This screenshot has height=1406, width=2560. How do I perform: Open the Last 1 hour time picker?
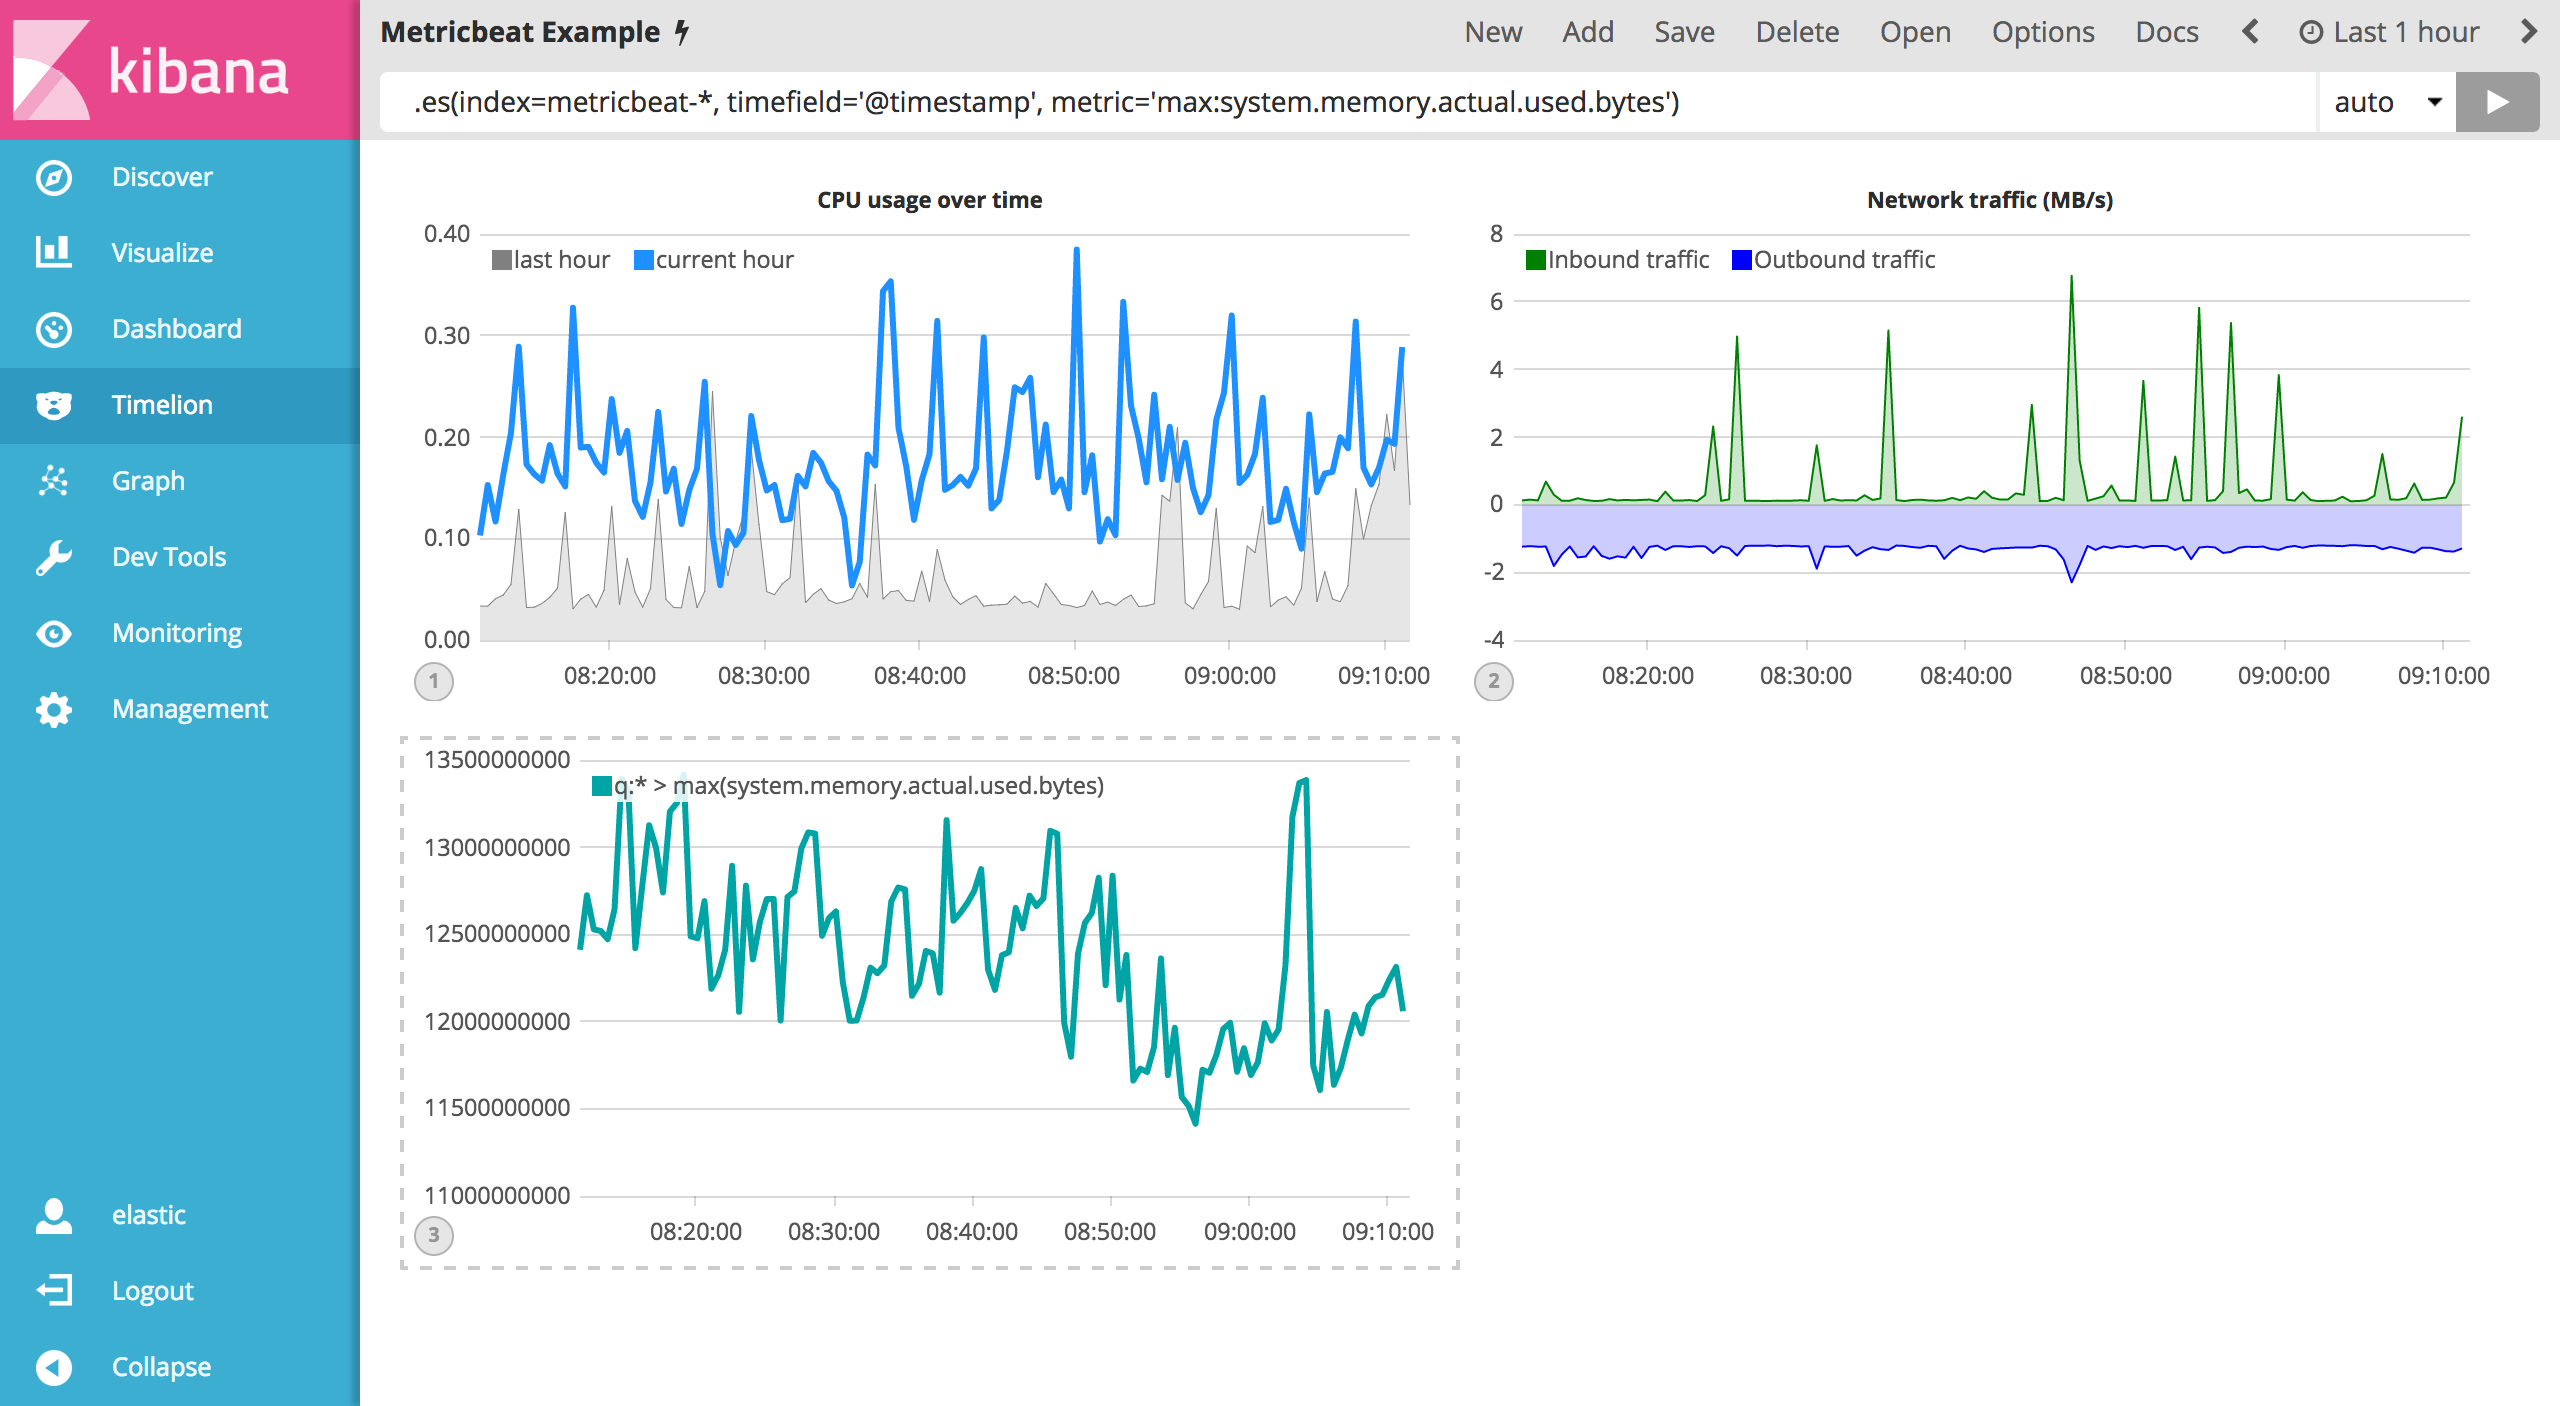(2388, 32)
